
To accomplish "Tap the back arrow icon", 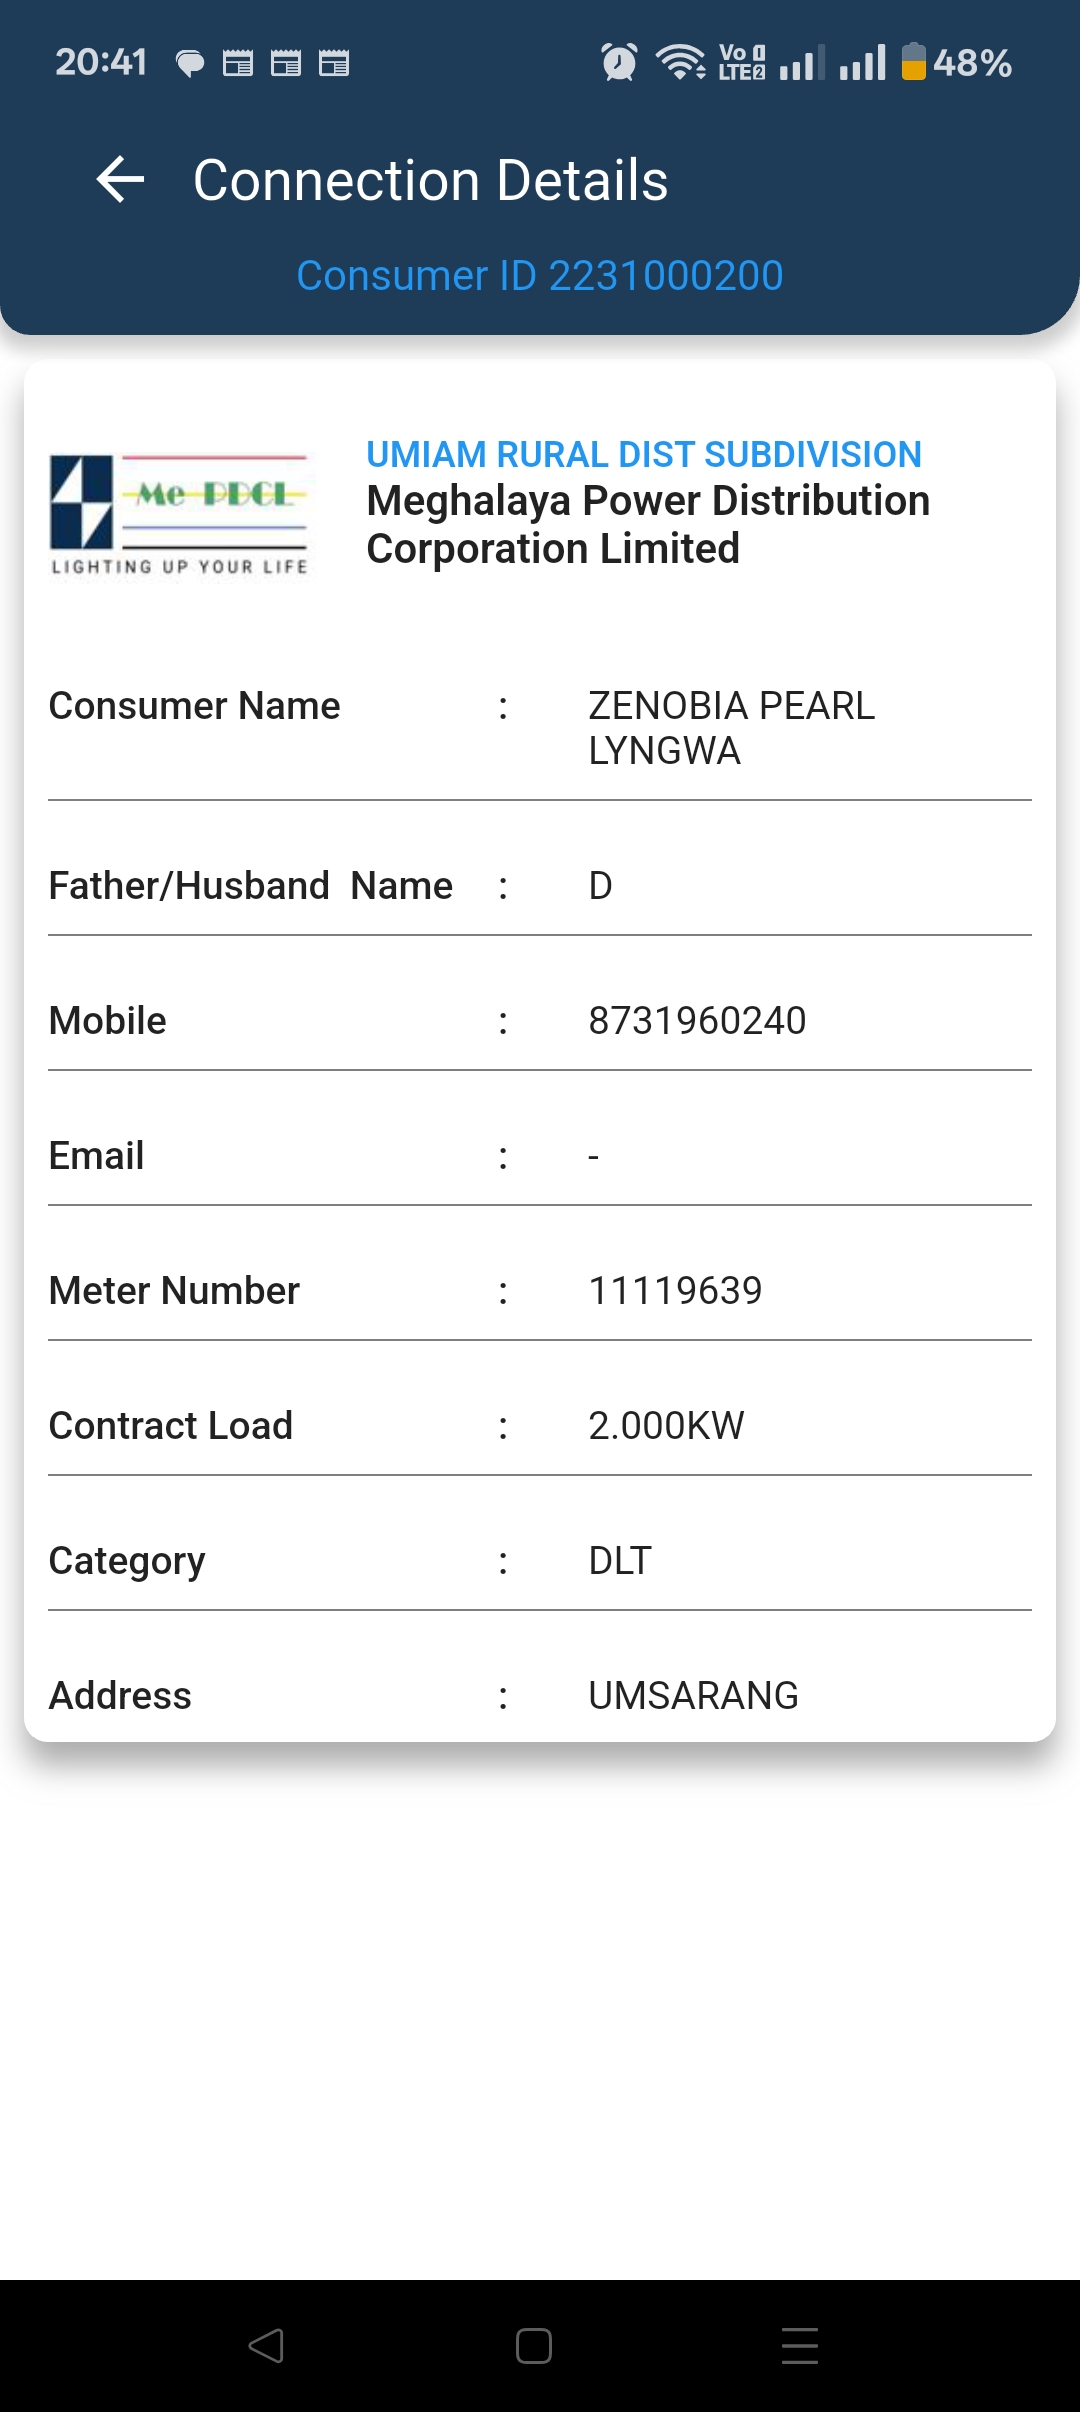I will coord(121,180).
